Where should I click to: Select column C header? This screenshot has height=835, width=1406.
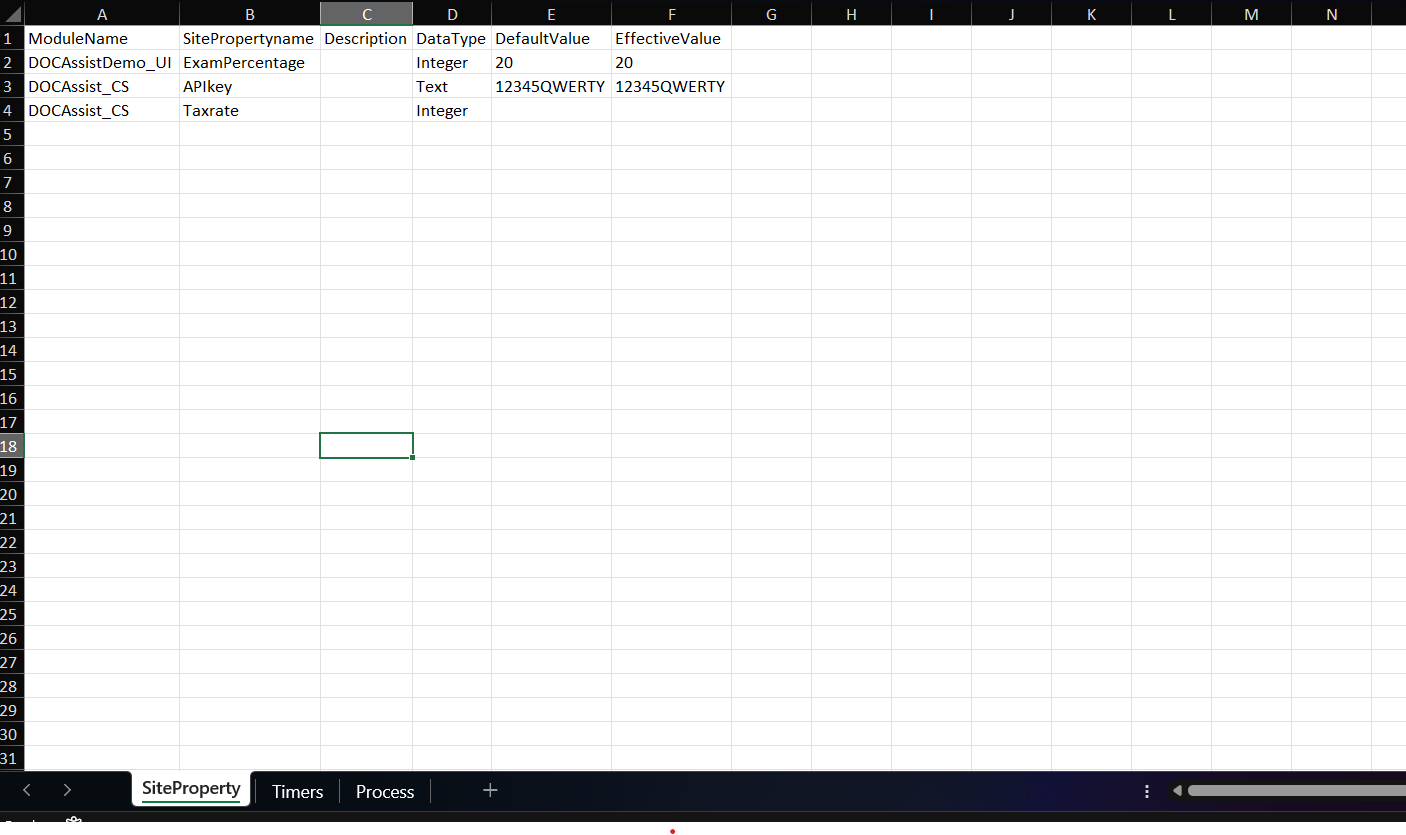(366, 14)
